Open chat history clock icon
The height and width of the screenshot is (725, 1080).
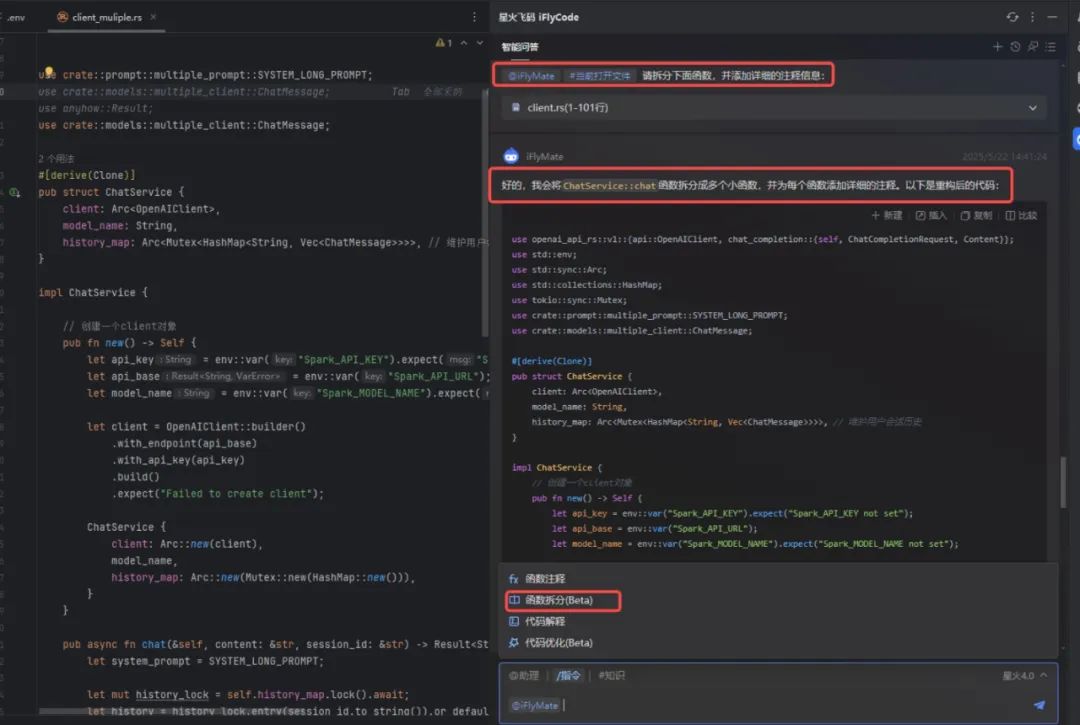click(x=1015, y=47)
